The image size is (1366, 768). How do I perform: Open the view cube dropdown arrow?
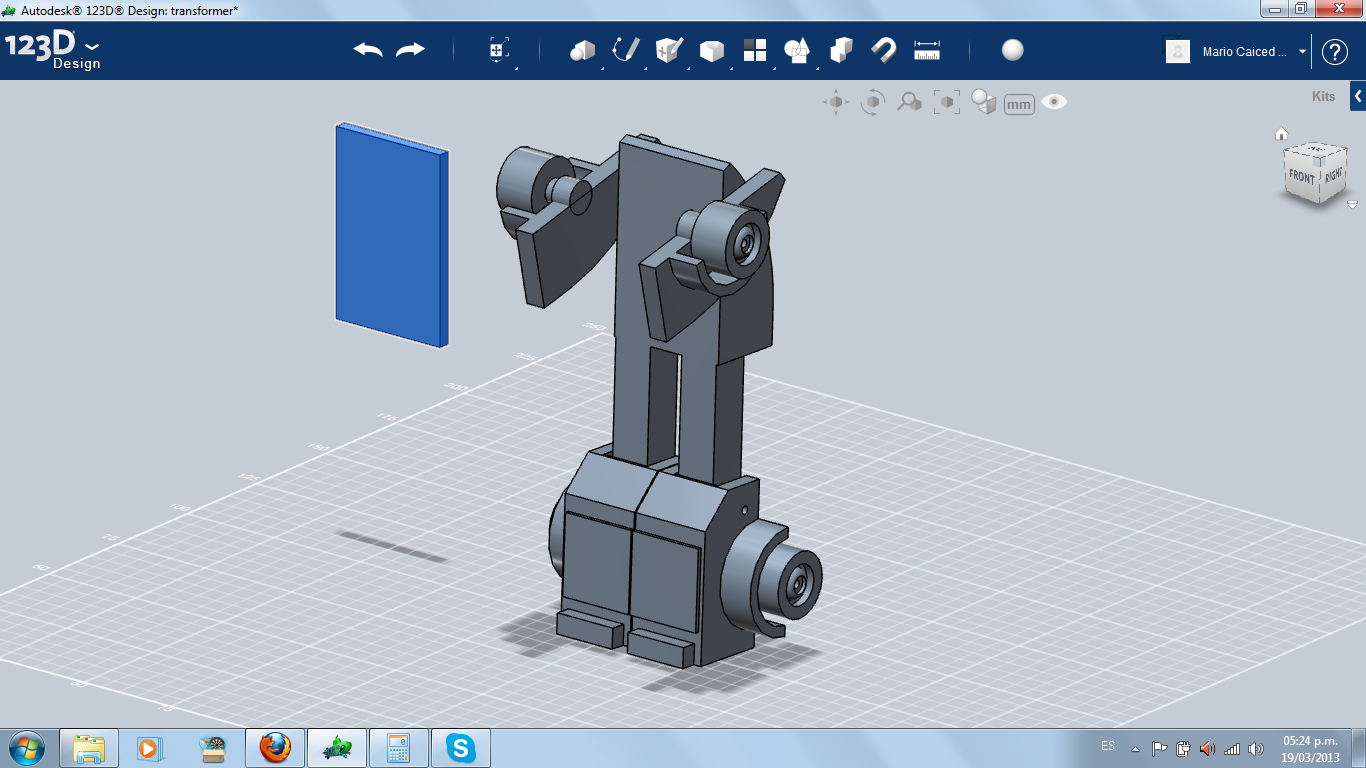point(1352,204)
